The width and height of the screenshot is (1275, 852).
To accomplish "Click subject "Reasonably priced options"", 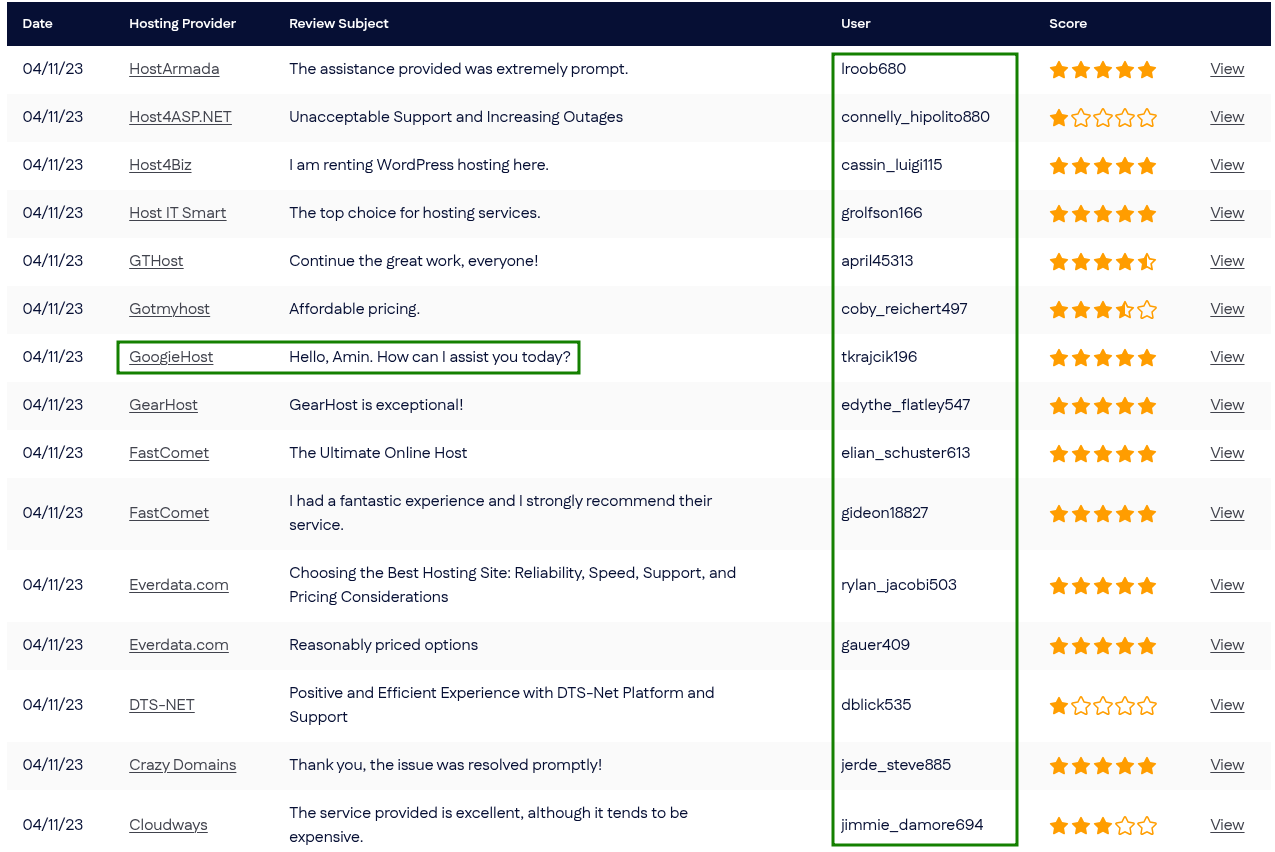I will 383,645.
